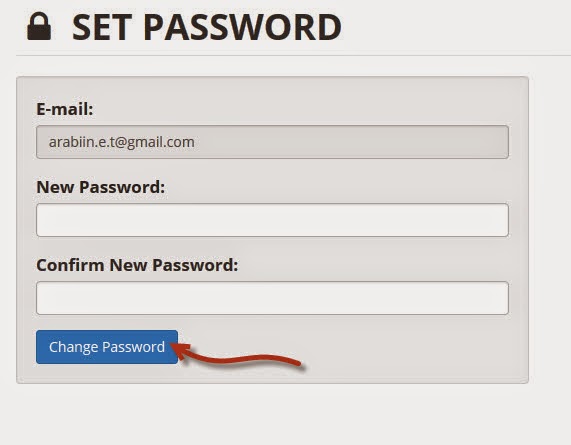
Task: Click the word SET in the page title
Action: (x=102, y=27)
